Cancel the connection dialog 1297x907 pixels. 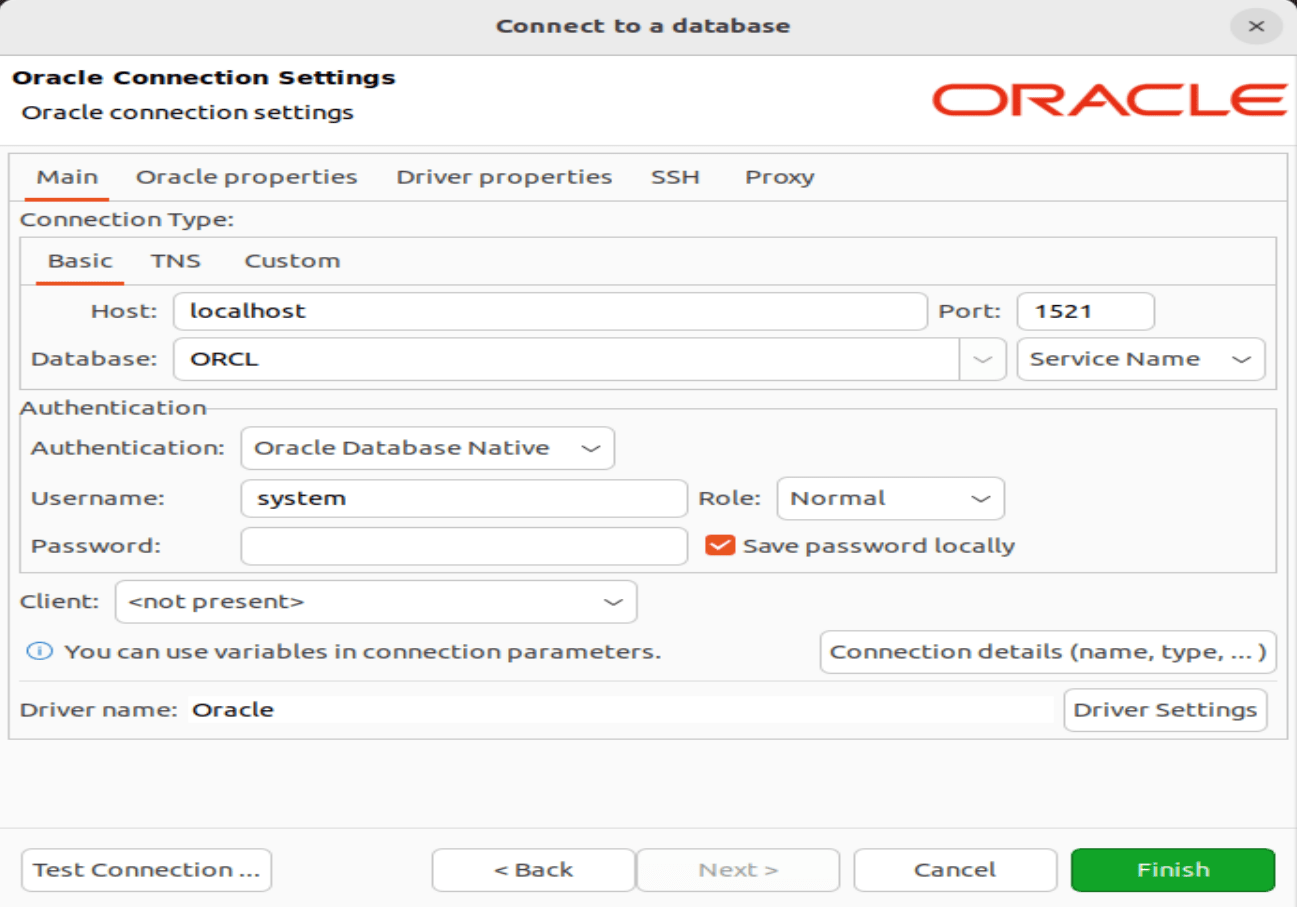(955, 870)
